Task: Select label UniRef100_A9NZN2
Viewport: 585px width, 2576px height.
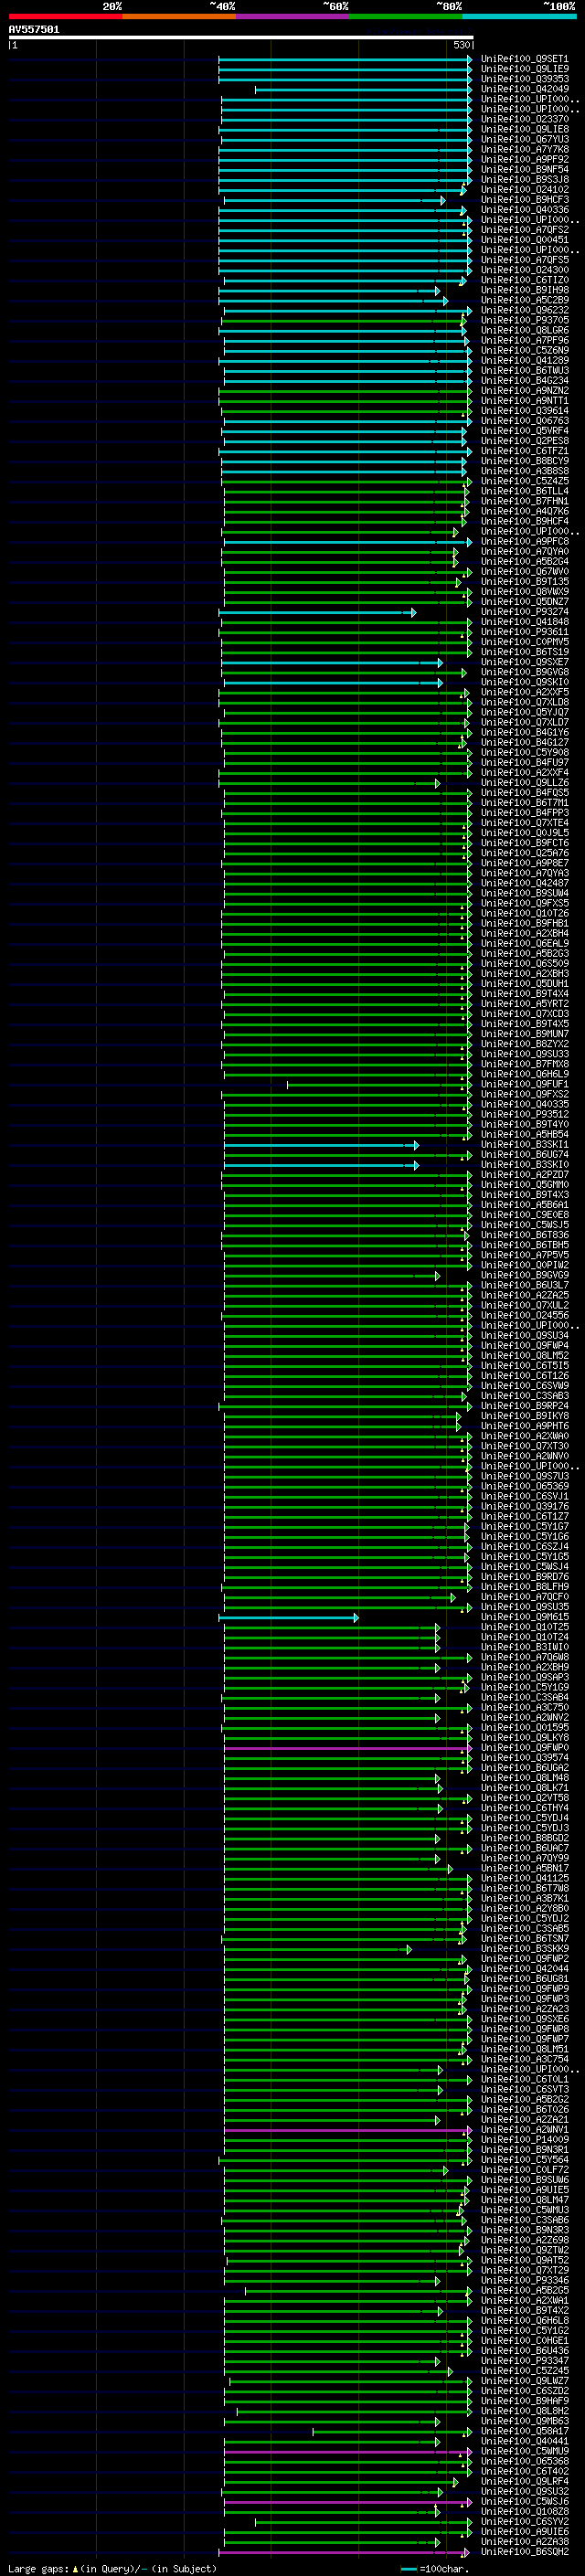Action: pyautogui.click(x=524, y=391)
